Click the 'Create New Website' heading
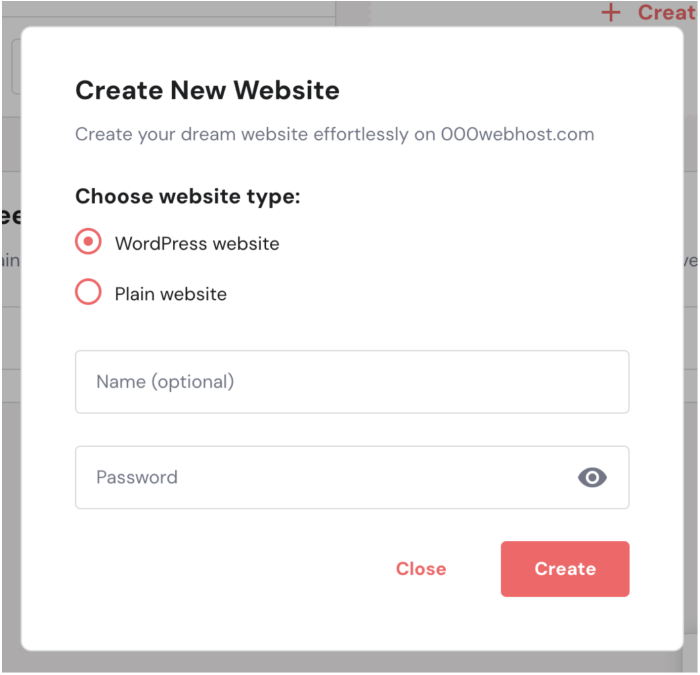 pos(207,90)
